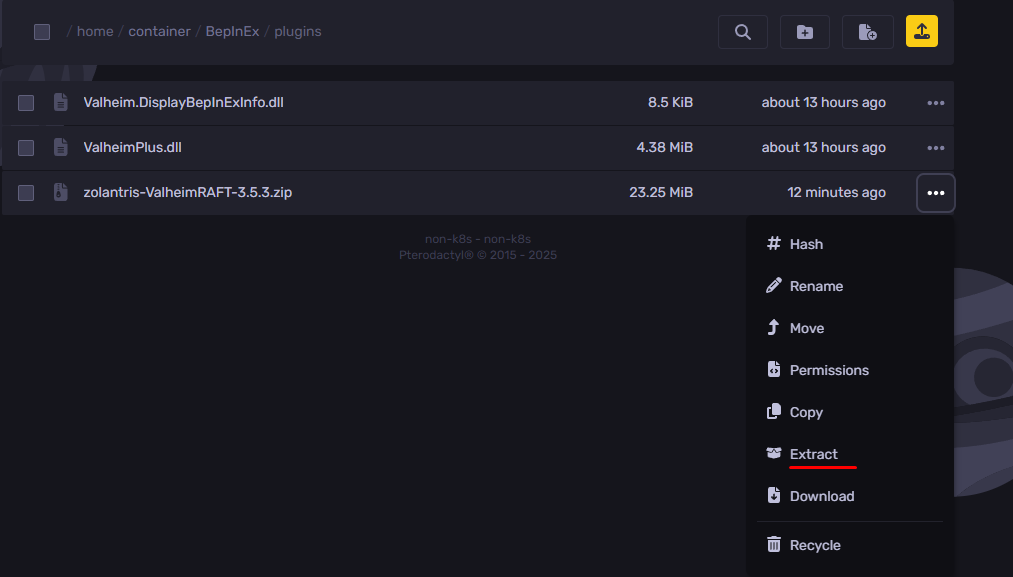1013x577 pixels.
Task: Choose Hash from the context menu
Action: point(850,244)
